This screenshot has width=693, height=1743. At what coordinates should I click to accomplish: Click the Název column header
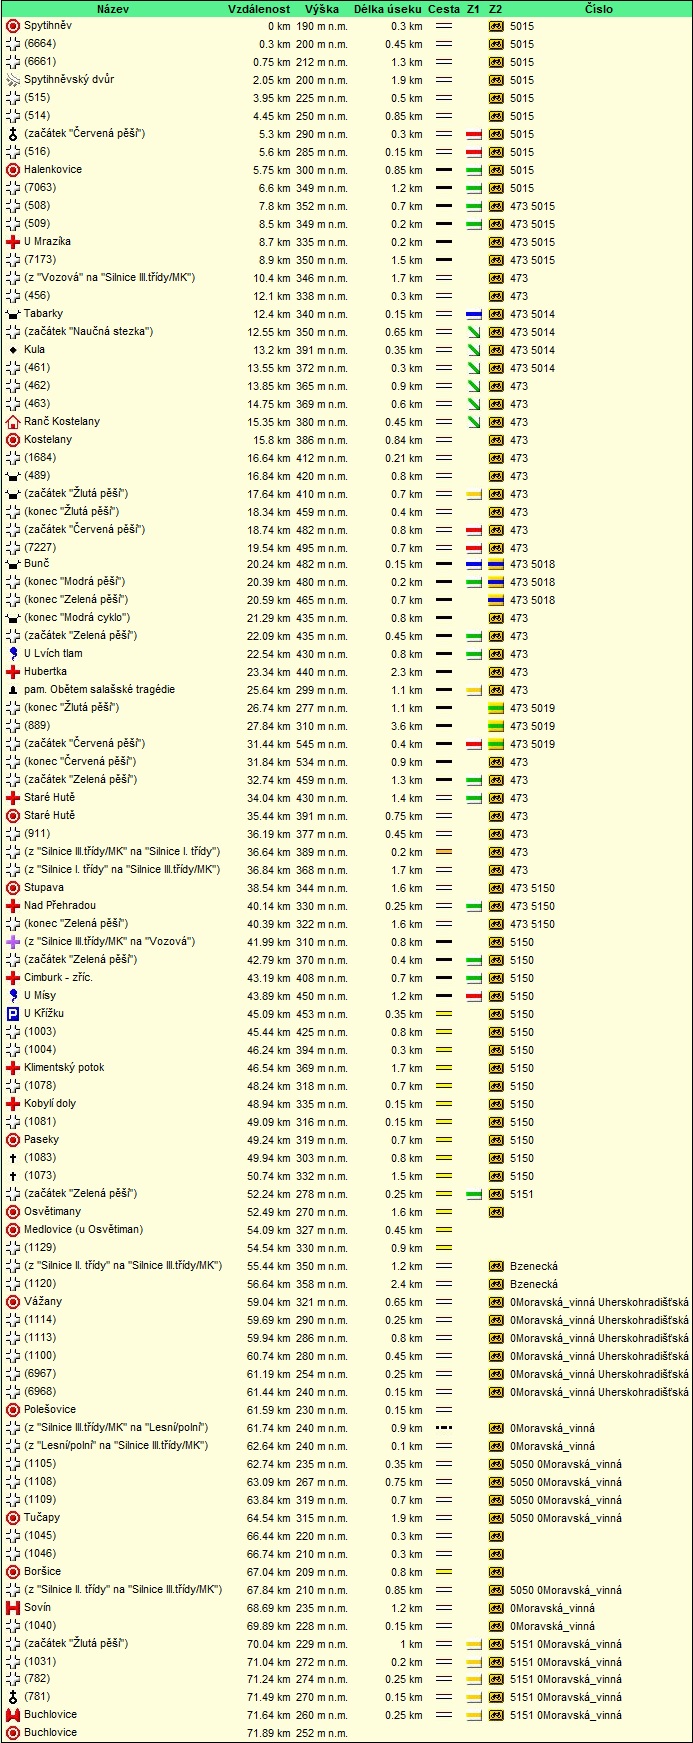click(112, 9)
